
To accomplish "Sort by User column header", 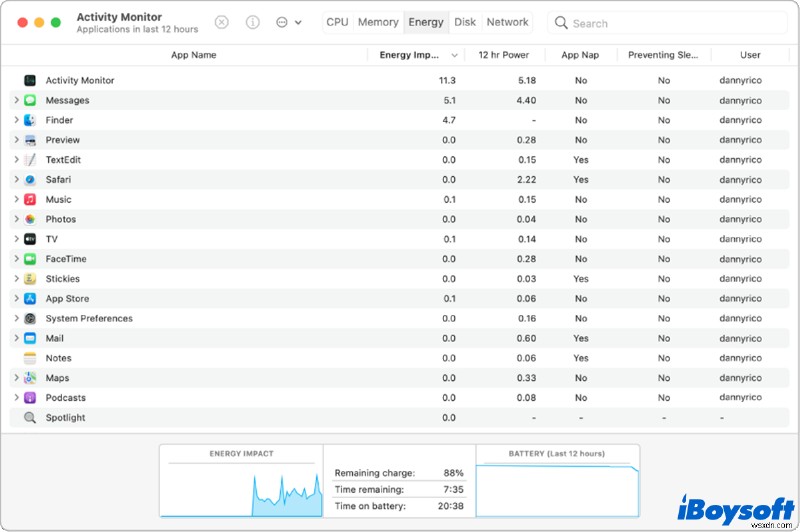I will [x=750, y=55].
